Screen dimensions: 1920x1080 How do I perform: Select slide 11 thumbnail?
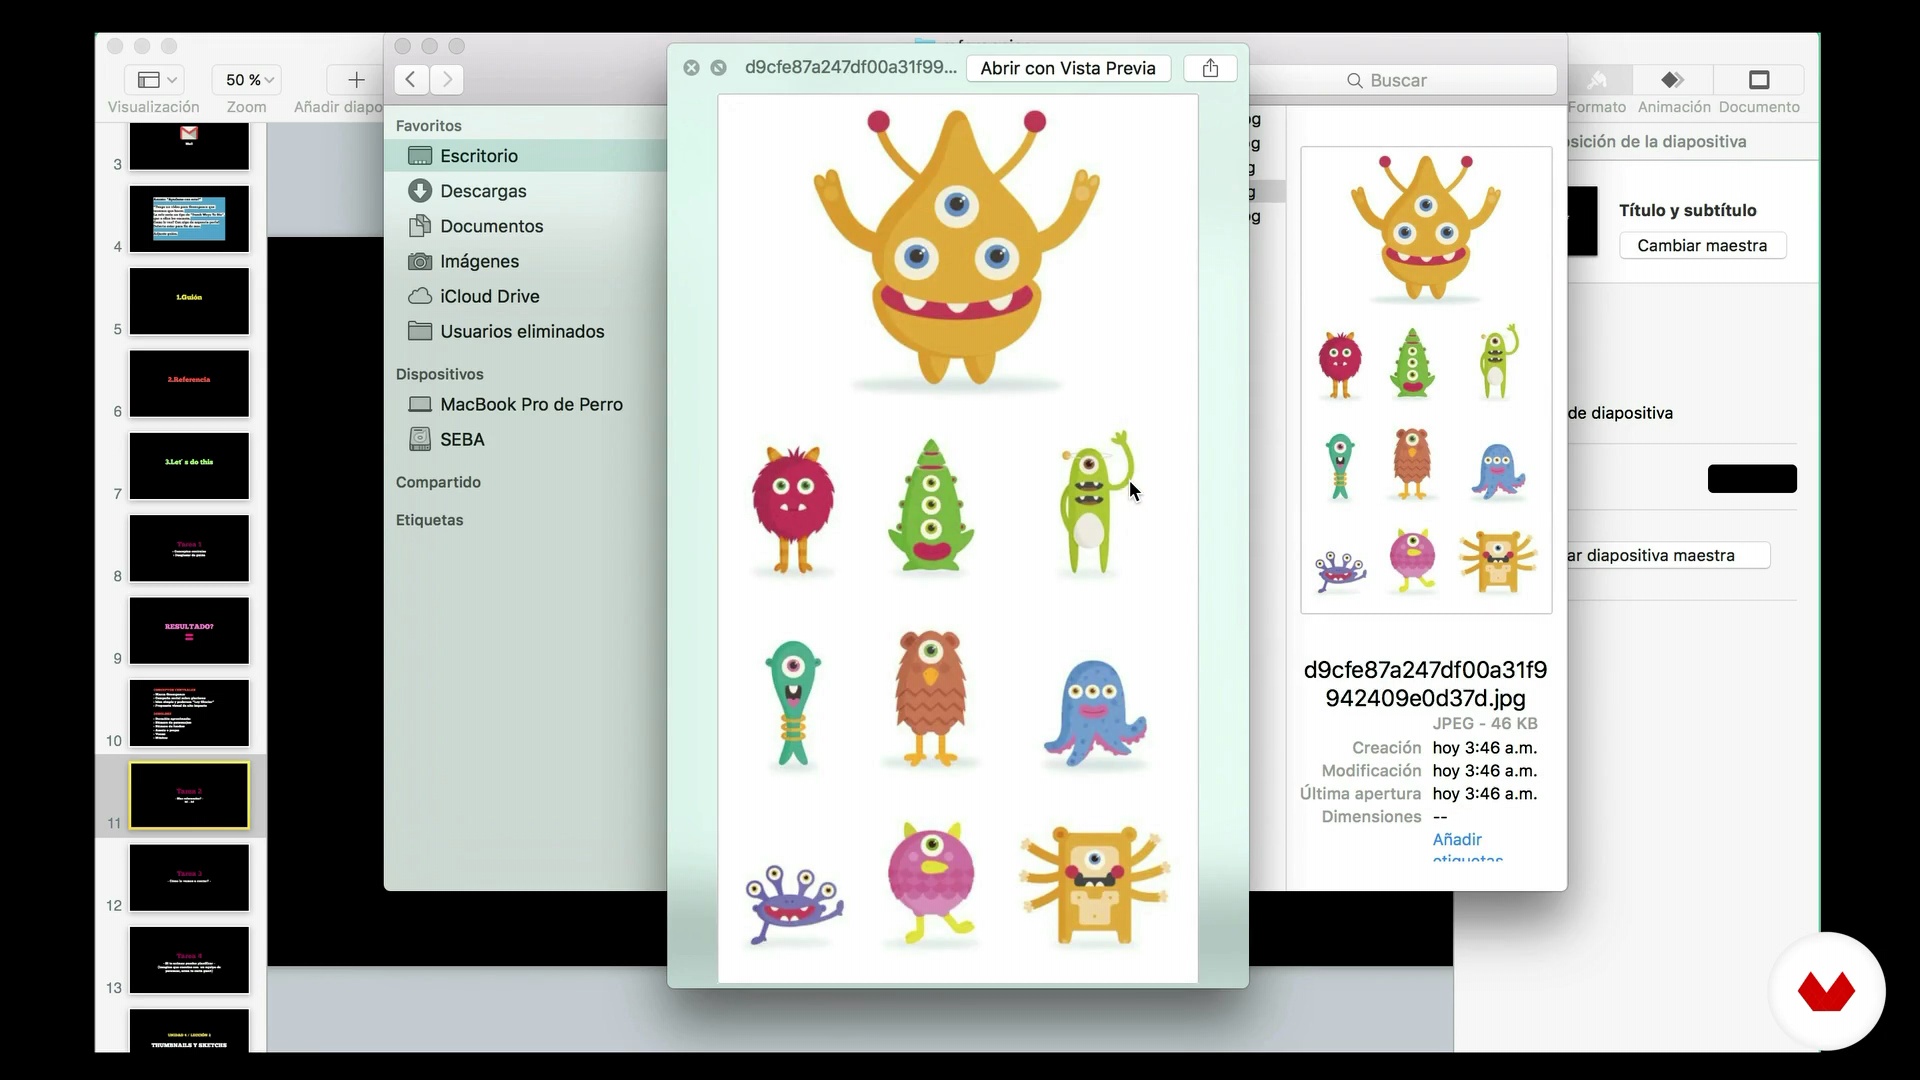[189, 796]
